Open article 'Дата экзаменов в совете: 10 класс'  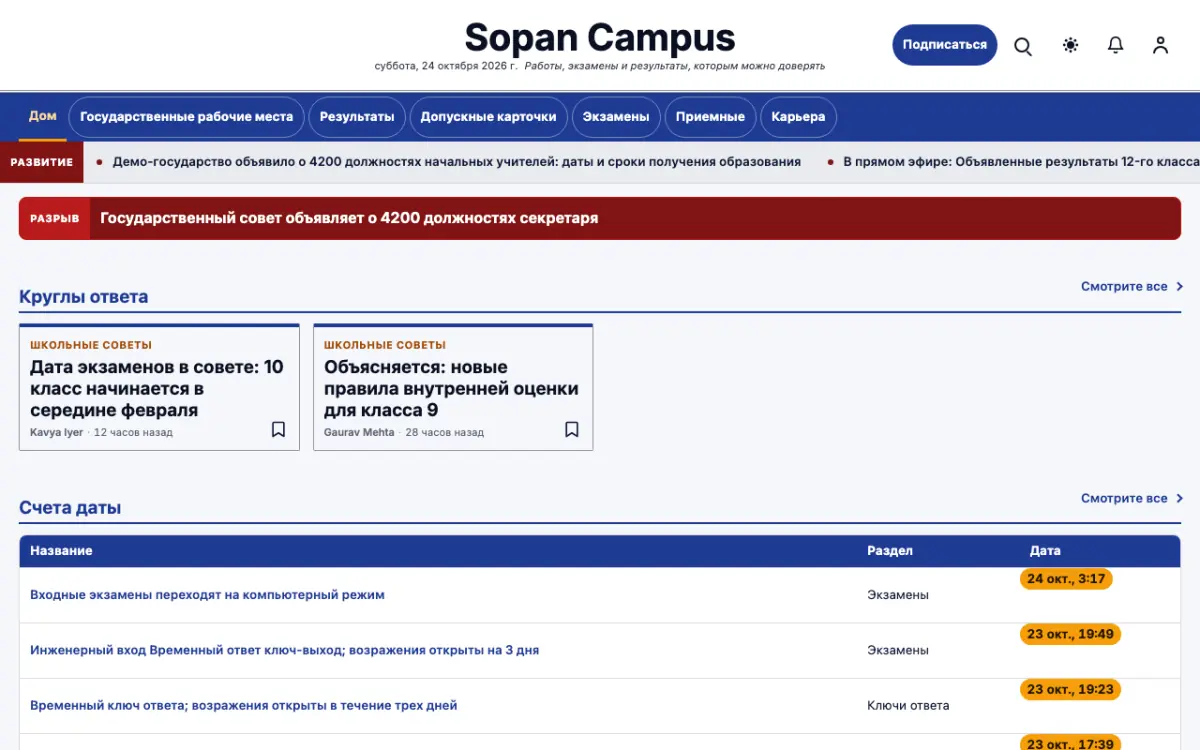(x=157, y=388)
